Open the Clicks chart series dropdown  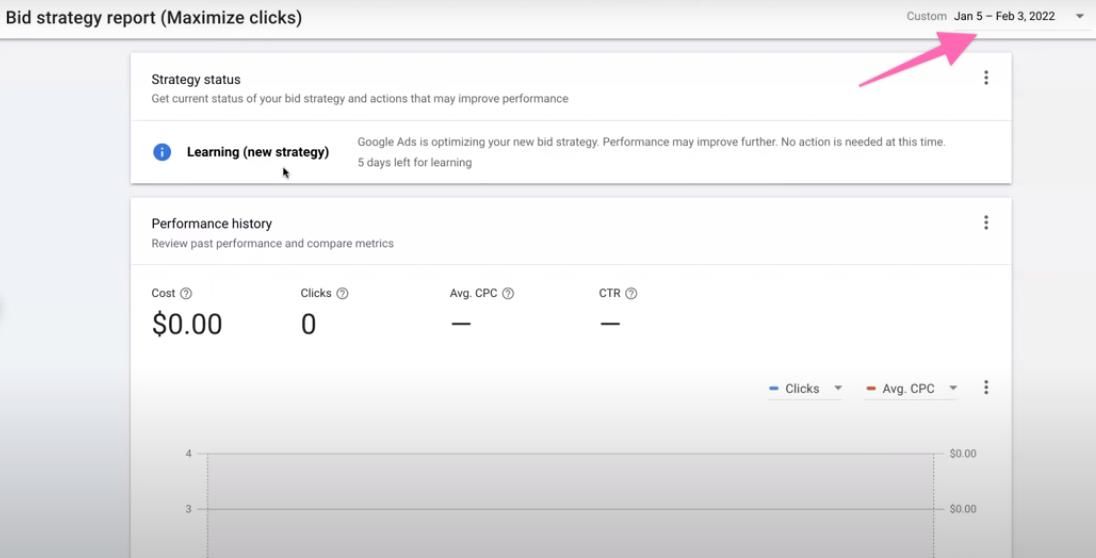tap(838, 389)
